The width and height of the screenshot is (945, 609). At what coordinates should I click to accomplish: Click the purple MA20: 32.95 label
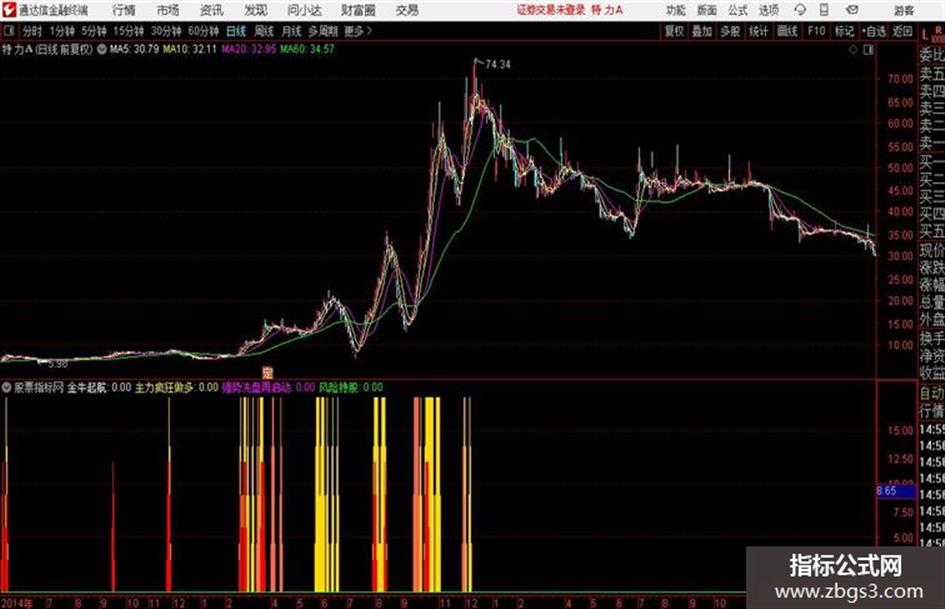point(248,49)
